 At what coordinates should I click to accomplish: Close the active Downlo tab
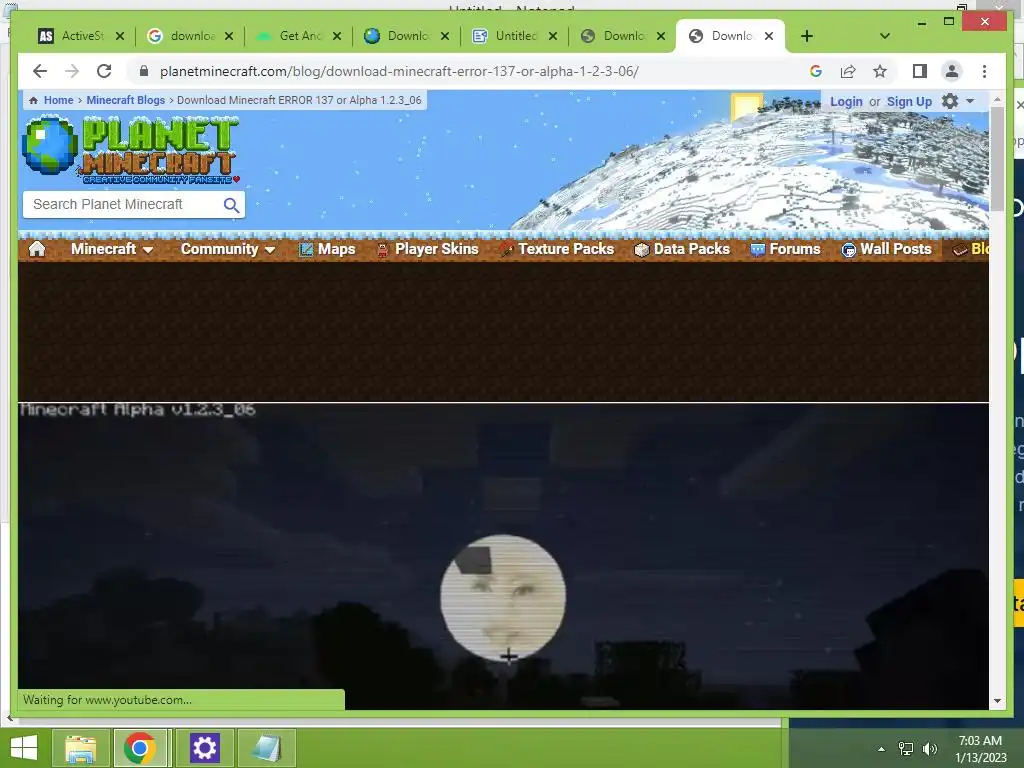tap(769, 36)
